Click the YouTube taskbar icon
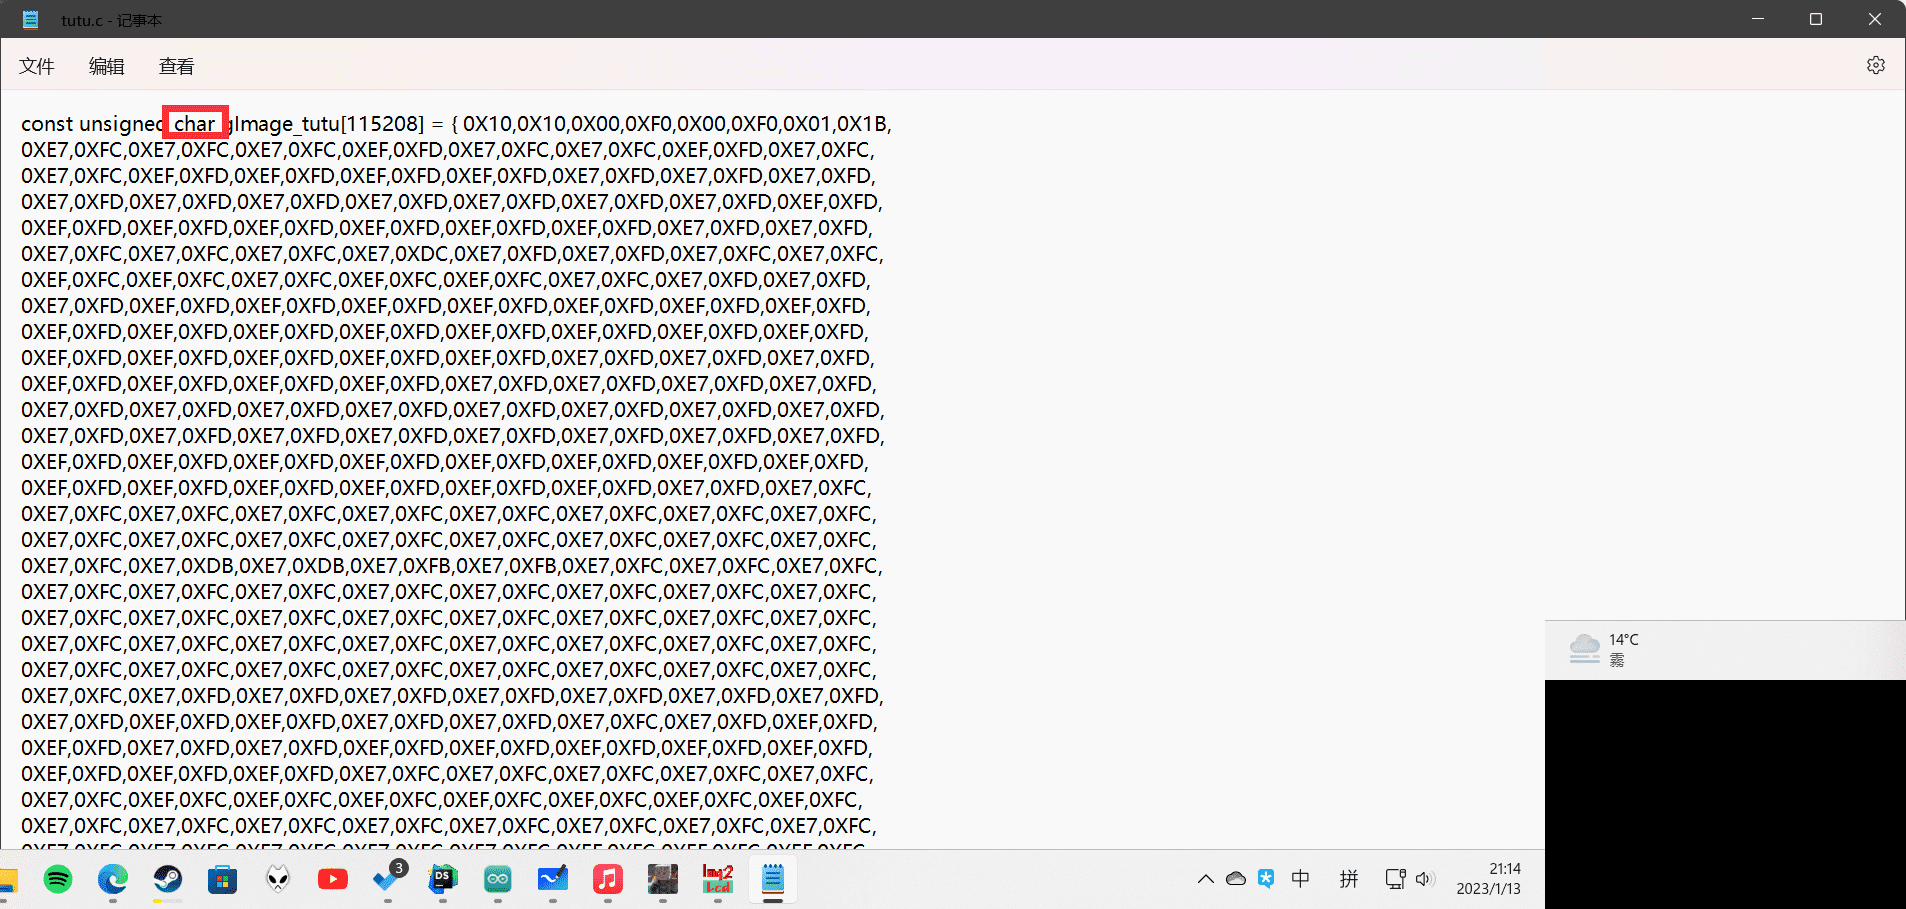The width and height of the screenshot is (1906, 909). pyautogui.click(x=332, y=879)
